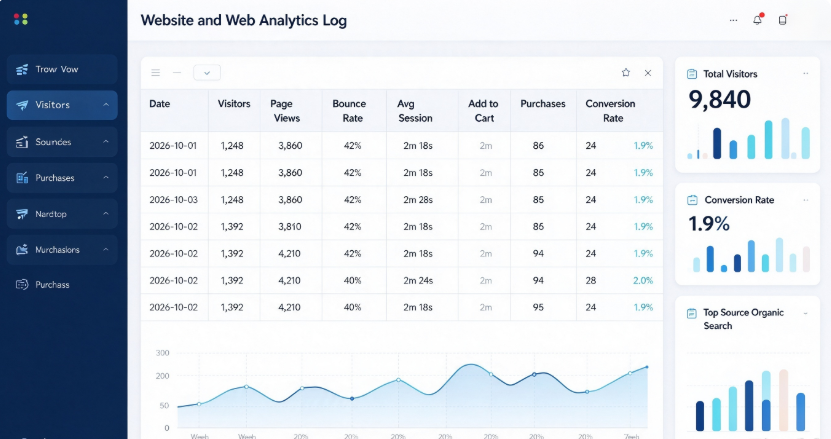831x439 pixels.
Task: Select Purchases in sidebar
Action: (62, 178)
